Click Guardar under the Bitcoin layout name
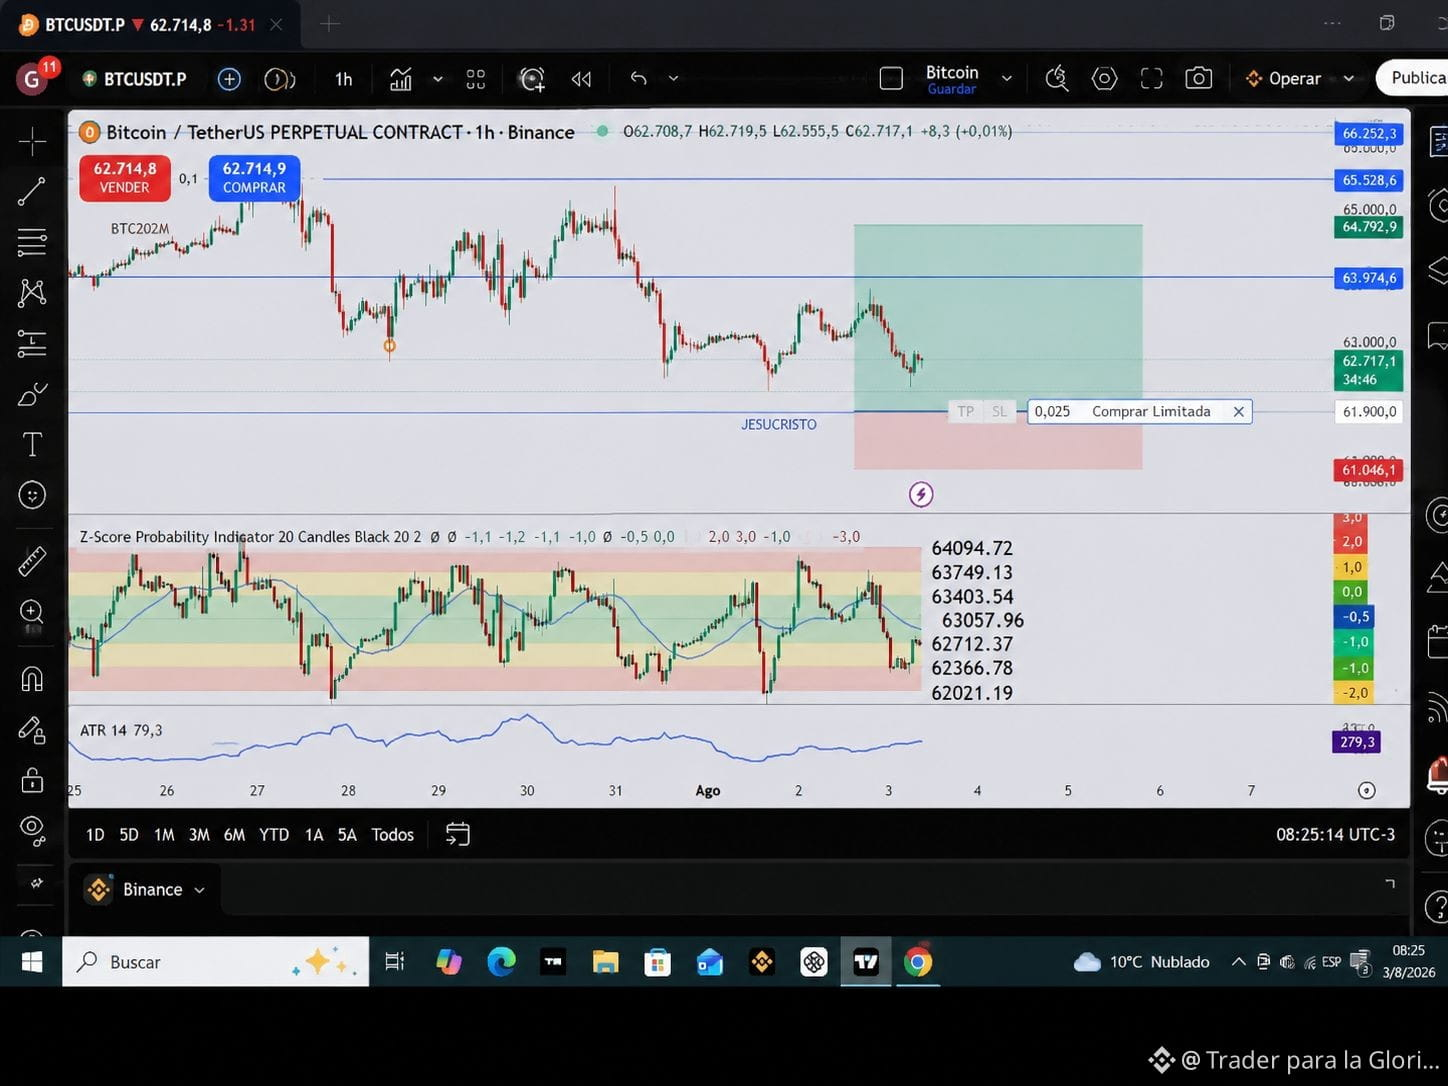 [952, 89]
